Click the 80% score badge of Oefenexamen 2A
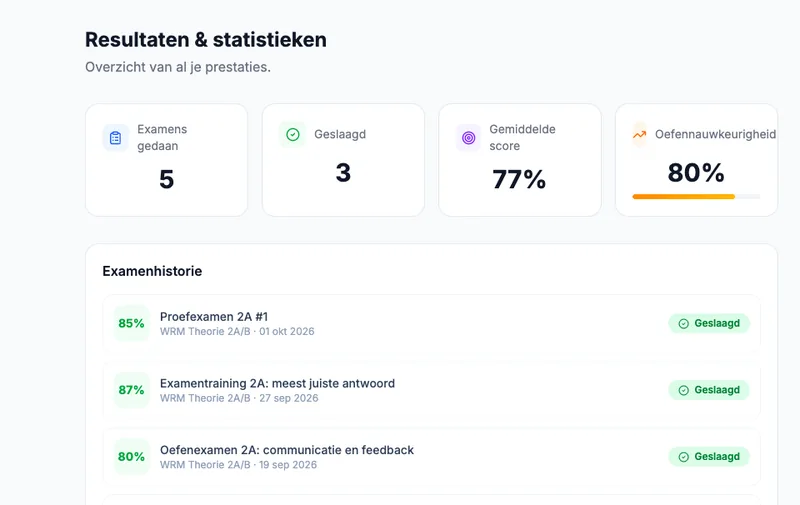Viewport: 800px width, 505px height. [x=131, y=457]
